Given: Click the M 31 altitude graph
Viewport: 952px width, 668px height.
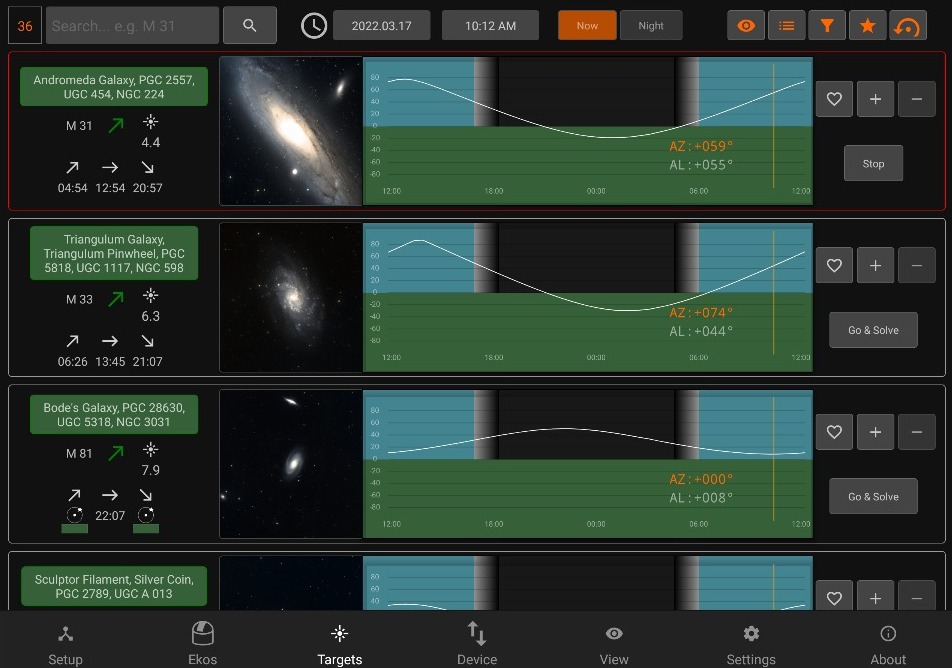Looking at the screenshot, I should click(588, 131).
